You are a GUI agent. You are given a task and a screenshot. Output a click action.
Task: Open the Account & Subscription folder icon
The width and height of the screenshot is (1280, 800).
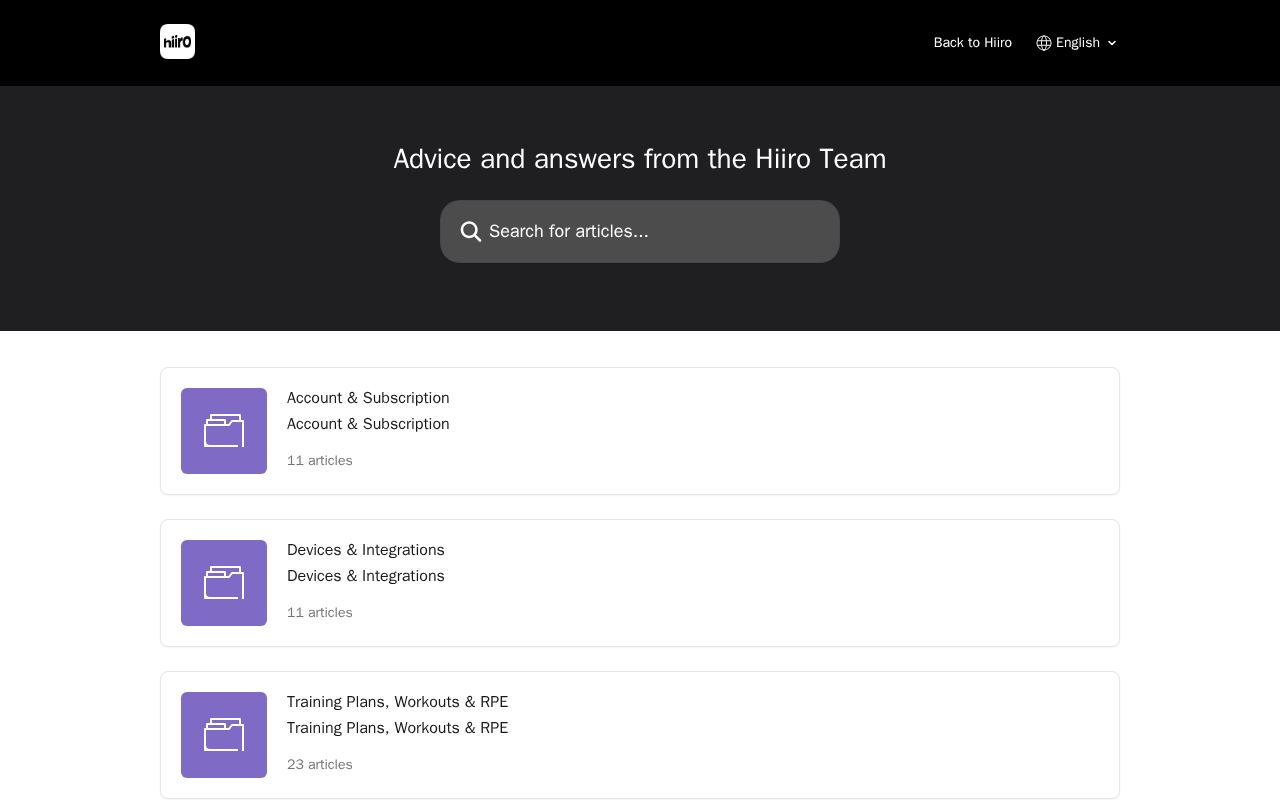click(224, 431)
